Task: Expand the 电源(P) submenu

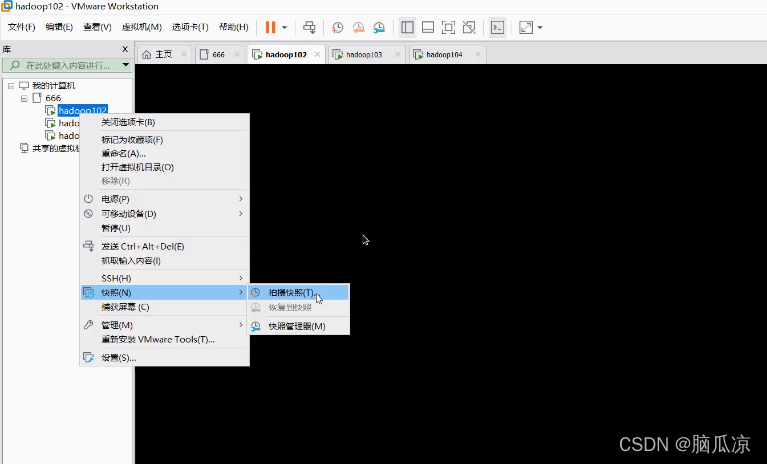Action: 165,199
